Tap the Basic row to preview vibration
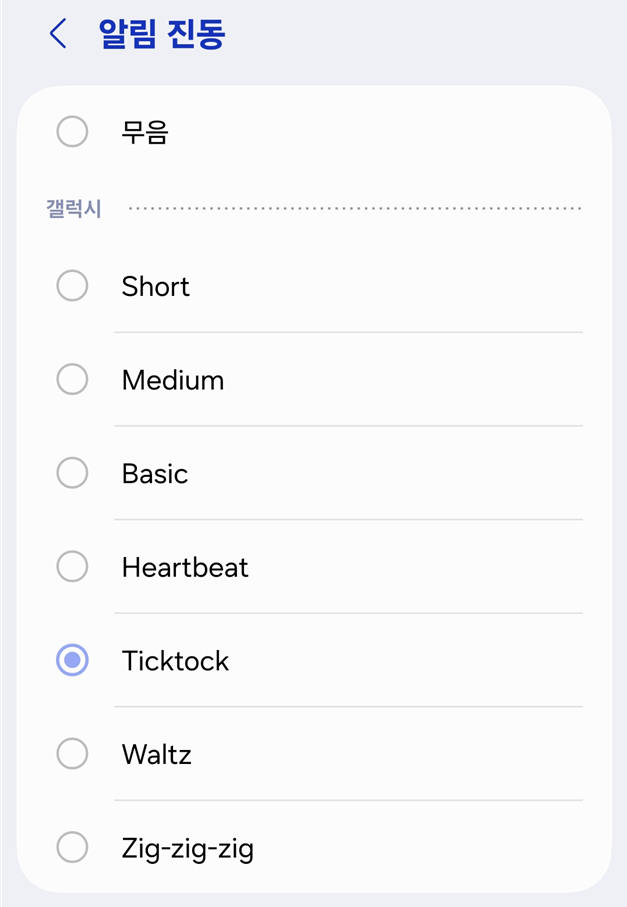 click(300, 473)
